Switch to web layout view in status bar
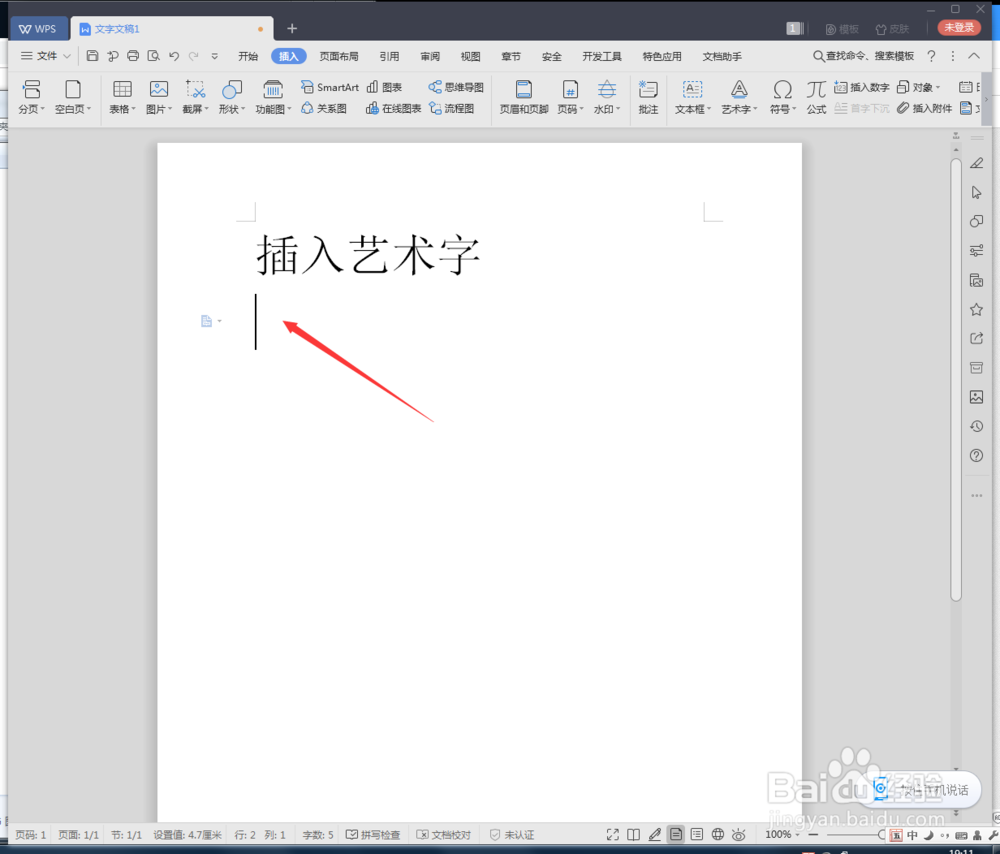The height and width of the screenshot is (854, 1000). pos(718,834)
